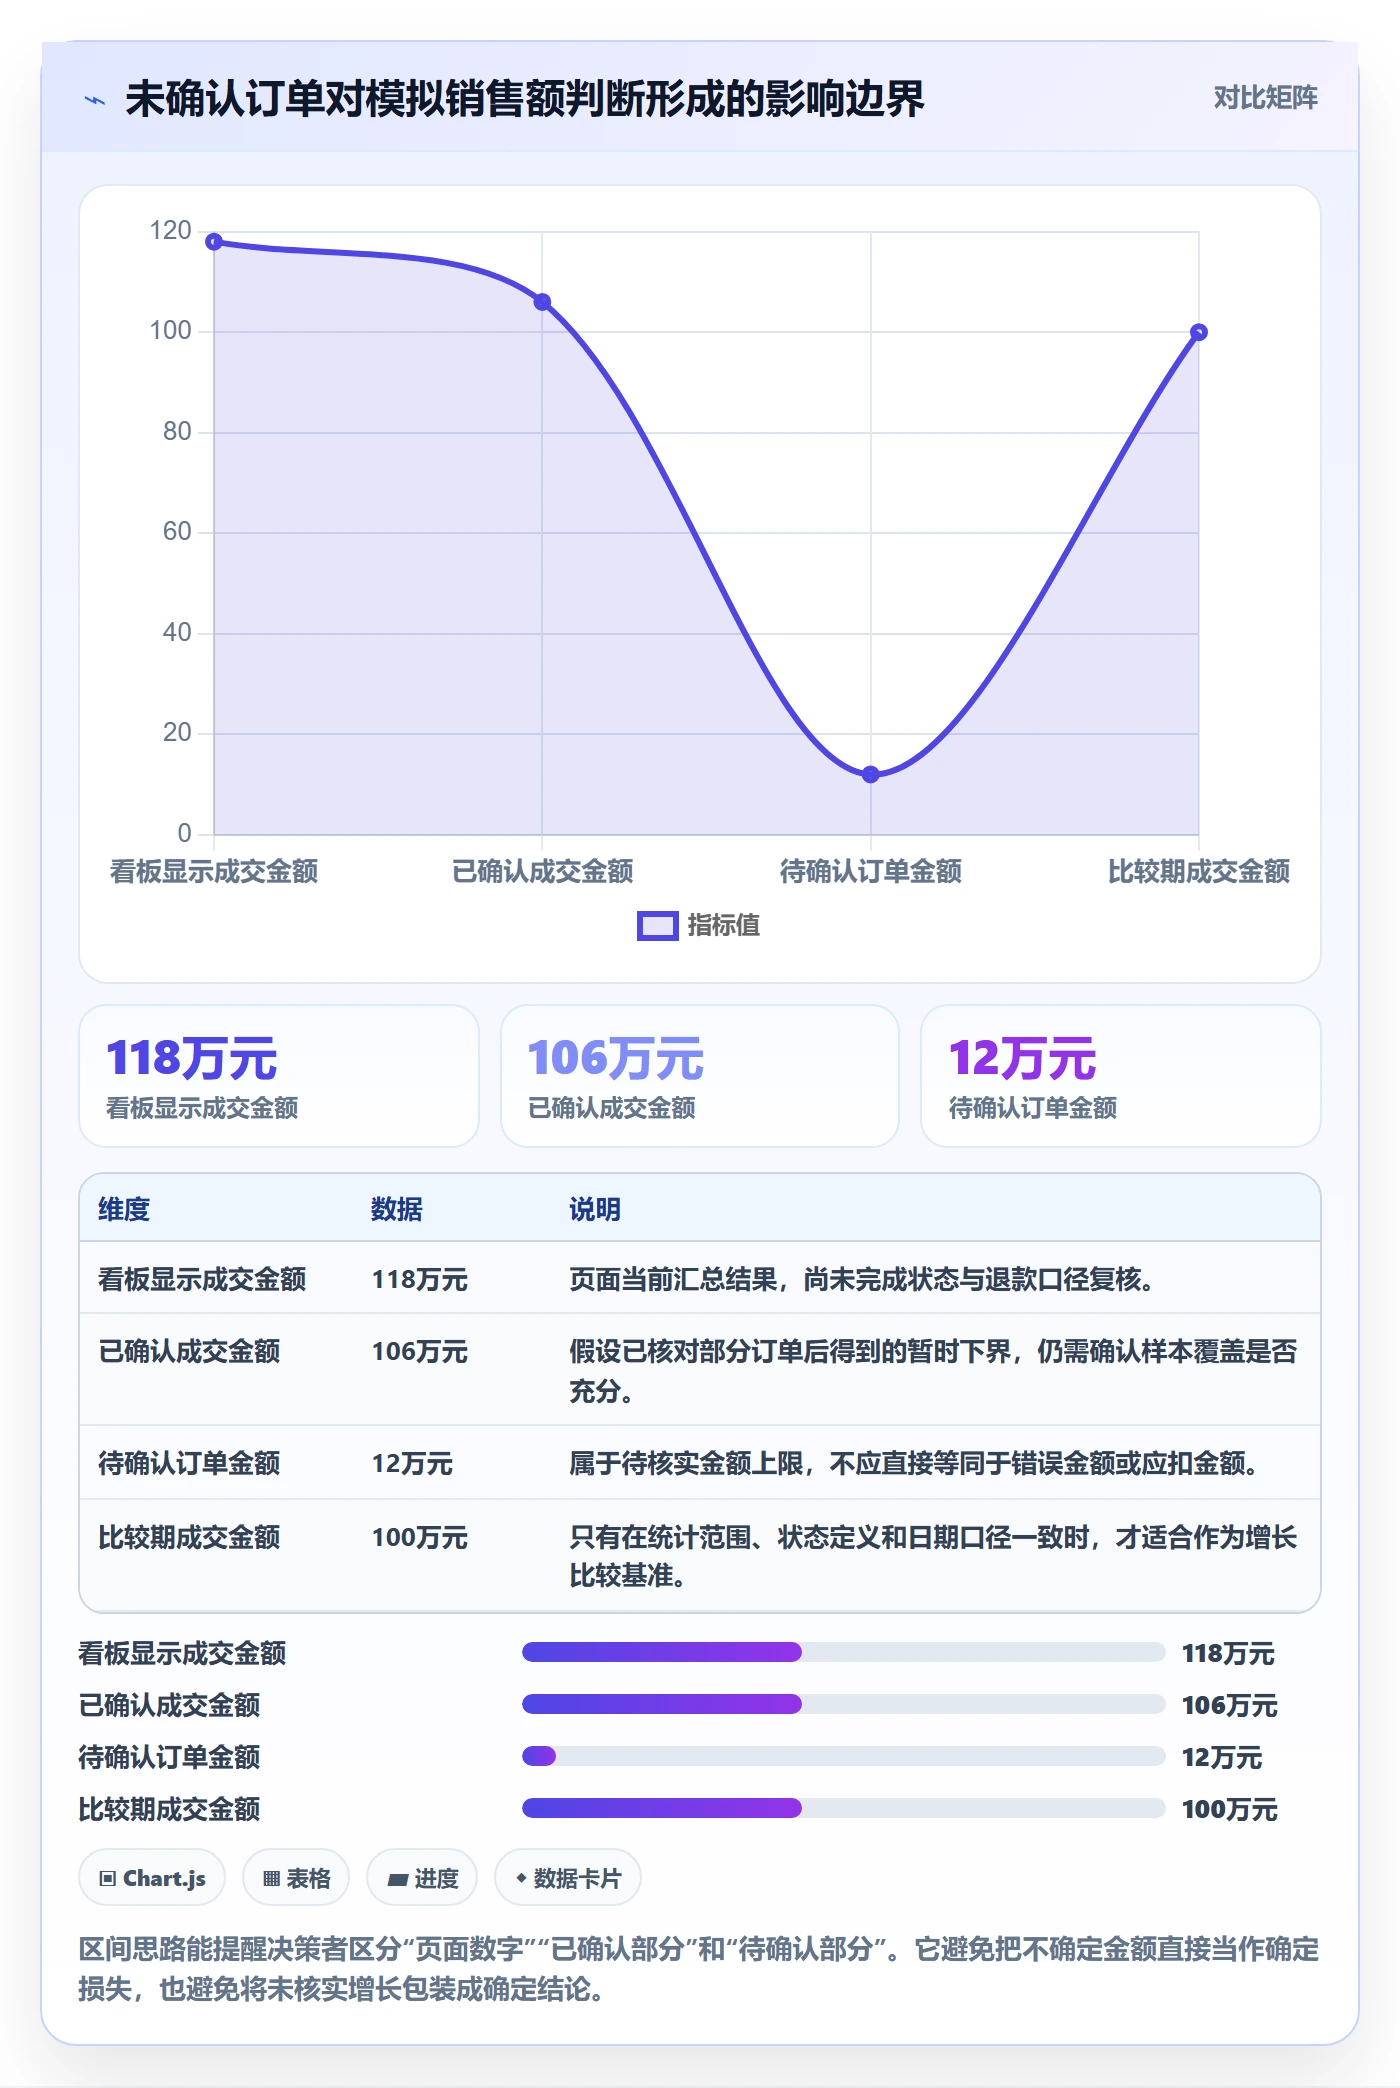Click table value 118万元
Viewport: 1400px width, 2088px height.
pos(420,1280)
